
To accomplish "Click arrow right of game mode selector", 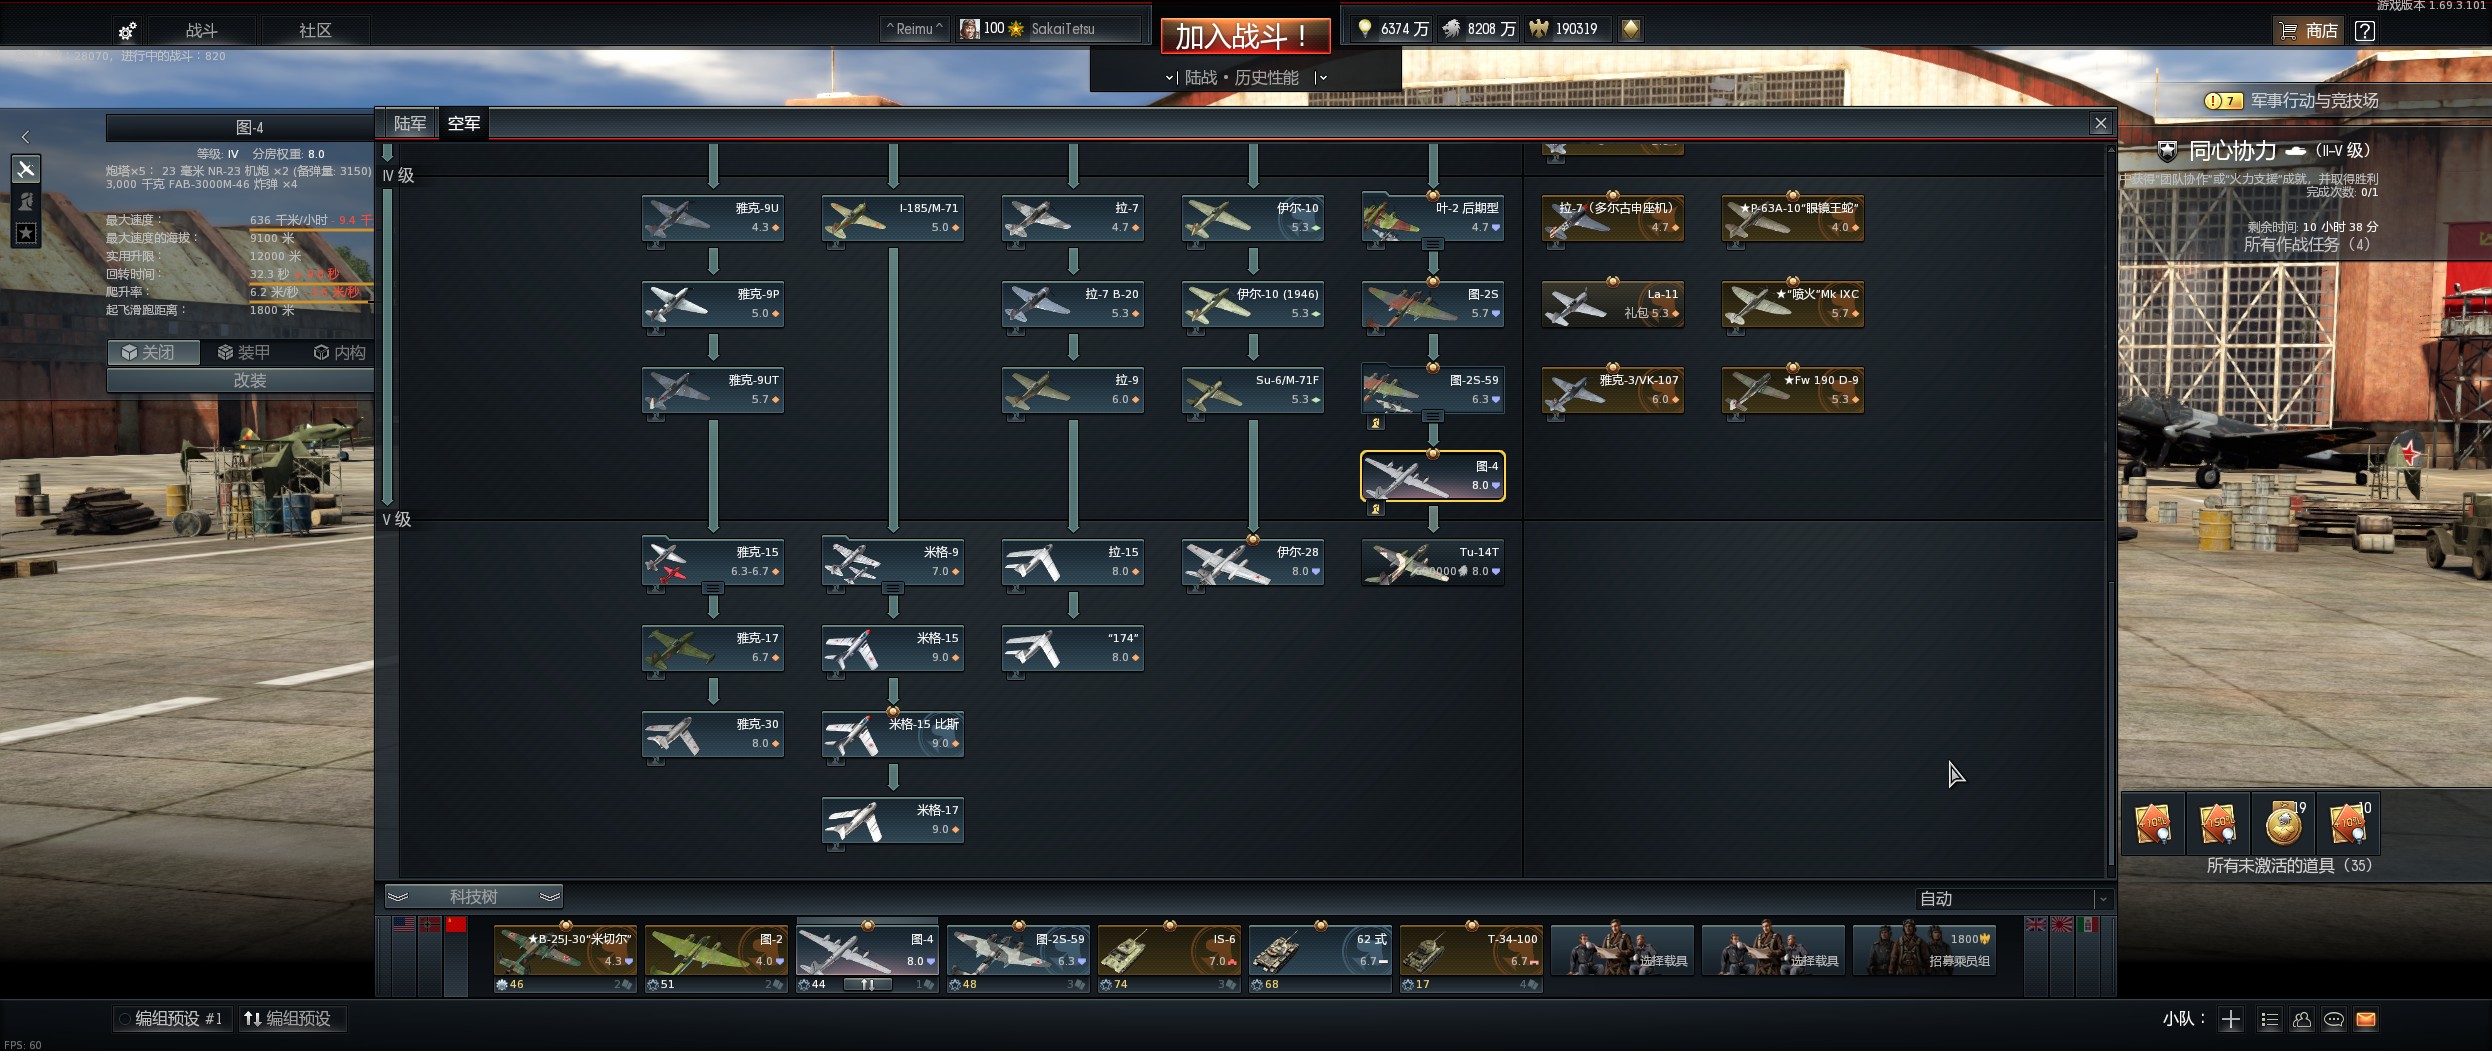I will pos(1322,77).
